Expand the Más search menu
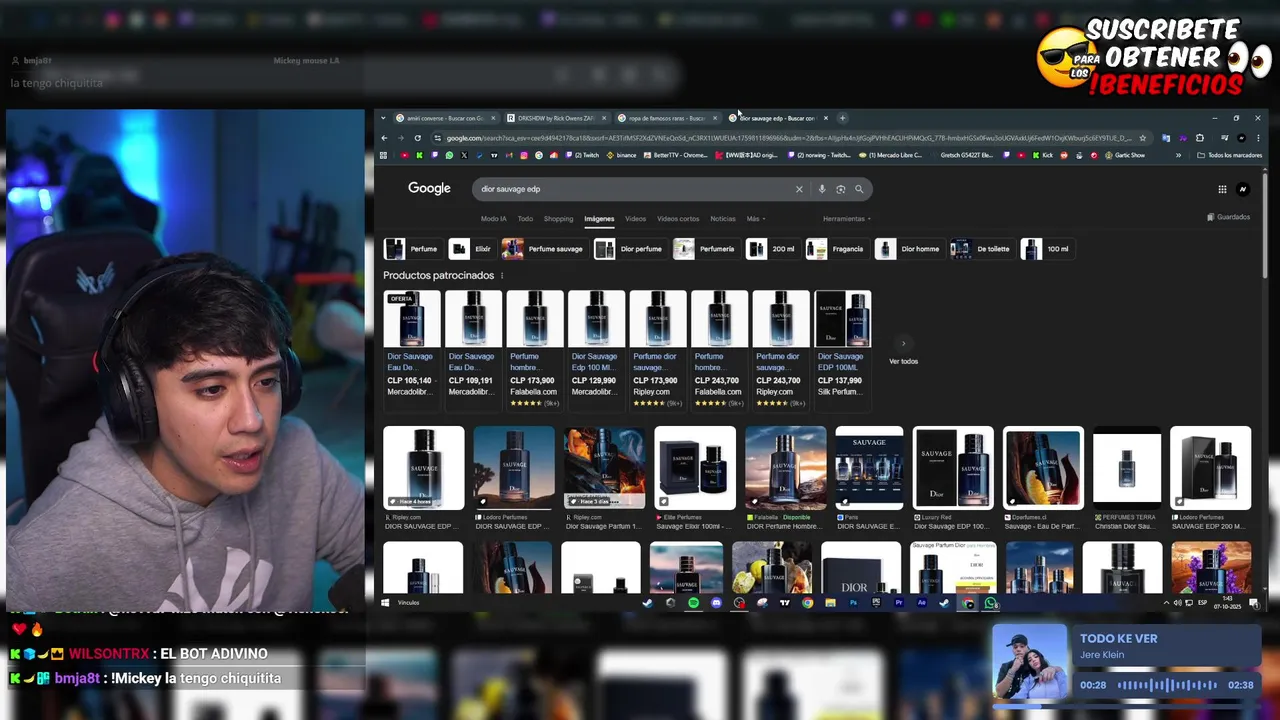Image resolution: width=1280 pixels, height=720 pixels. (x=755, y=219)
